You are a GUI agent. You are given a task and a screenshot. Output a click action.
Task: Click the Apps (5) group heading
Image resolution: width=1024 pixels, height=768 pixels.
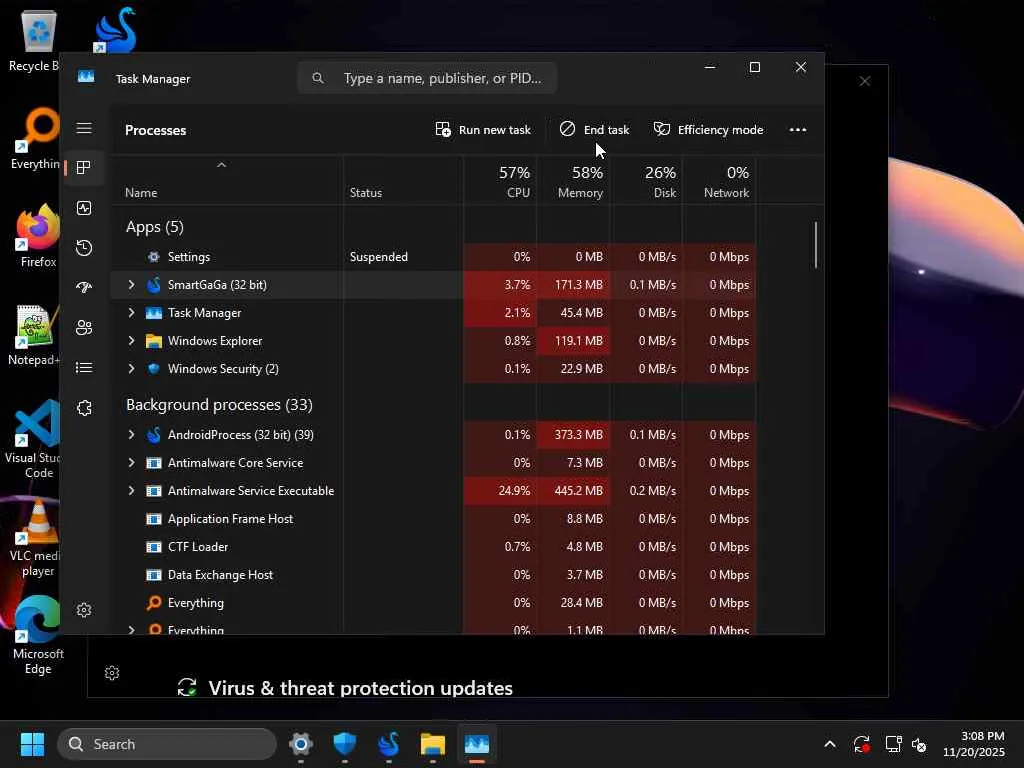click(155, 227)
